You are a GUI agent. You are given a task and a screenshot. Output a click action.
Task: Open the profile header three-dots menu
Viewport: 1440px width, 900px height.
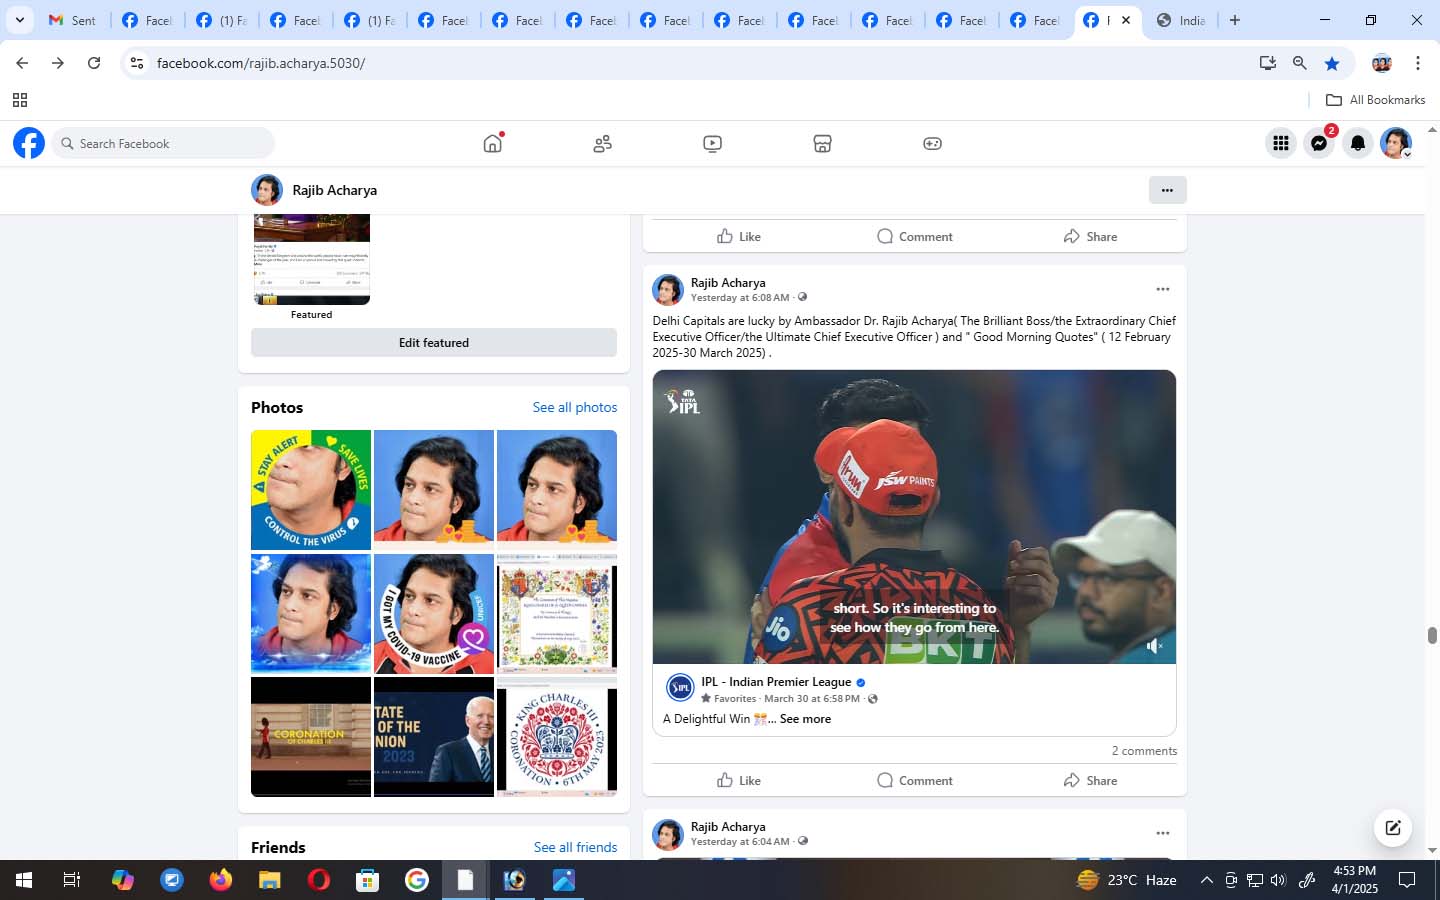1167,190
